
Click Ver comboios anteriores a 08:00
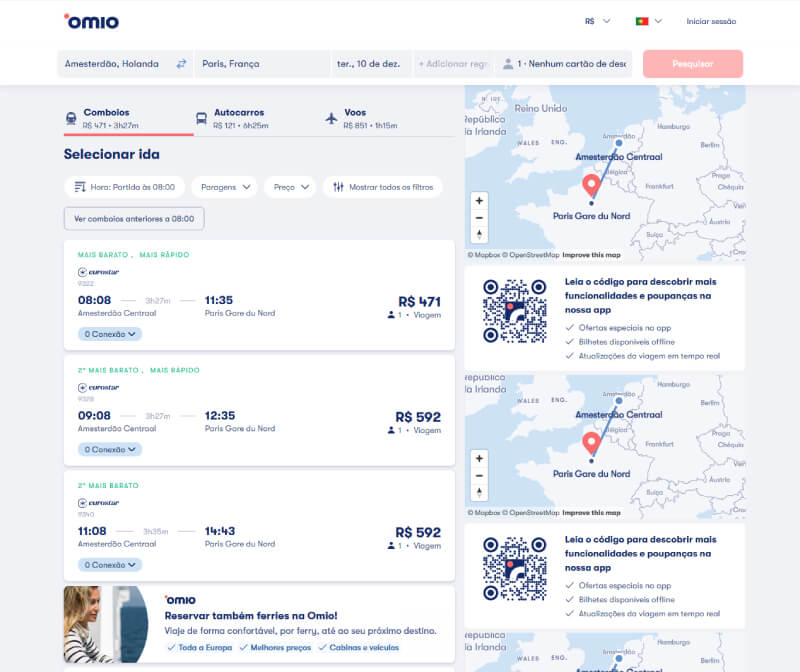click(134, 219)
